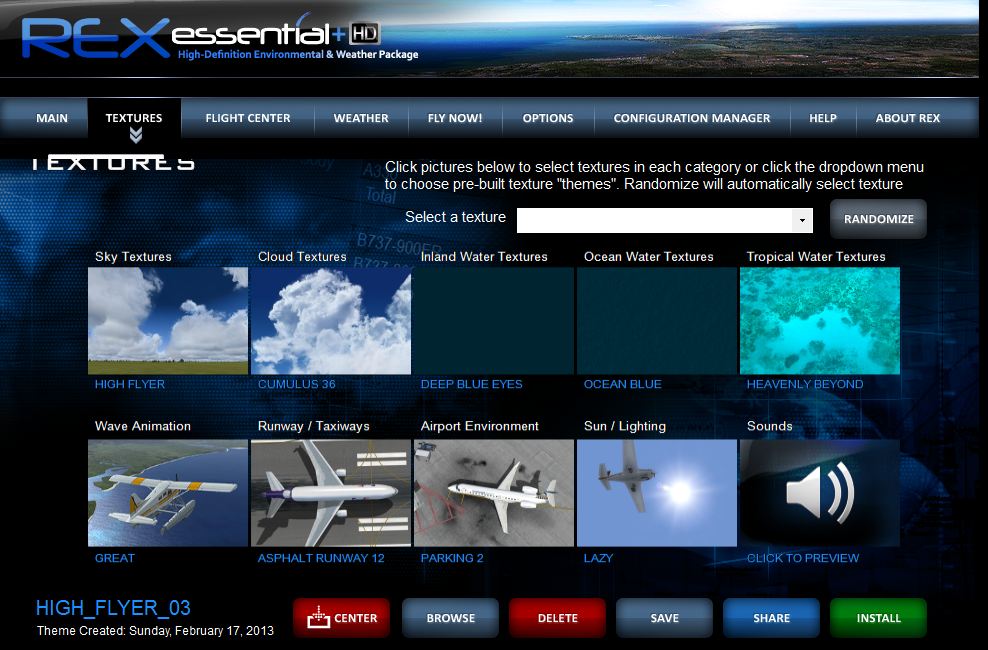988x650 pixels.
Task: Click the ASPHALT RUNWAY 12 label
Action: pyautogui.click(x=321, y=558)
